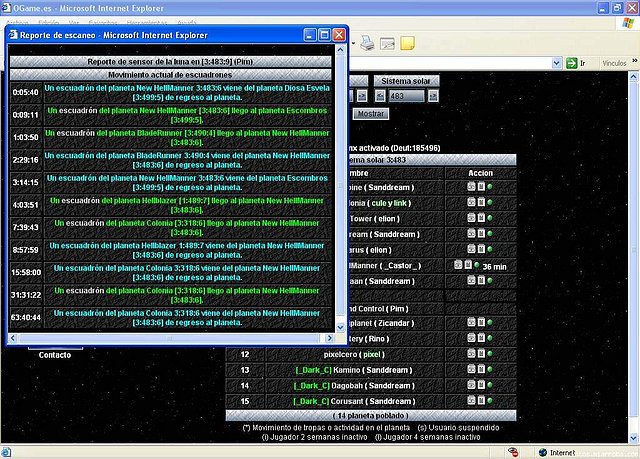Write message icon in Zicandar row
640x459 pixels.
[x=481, y=322]
